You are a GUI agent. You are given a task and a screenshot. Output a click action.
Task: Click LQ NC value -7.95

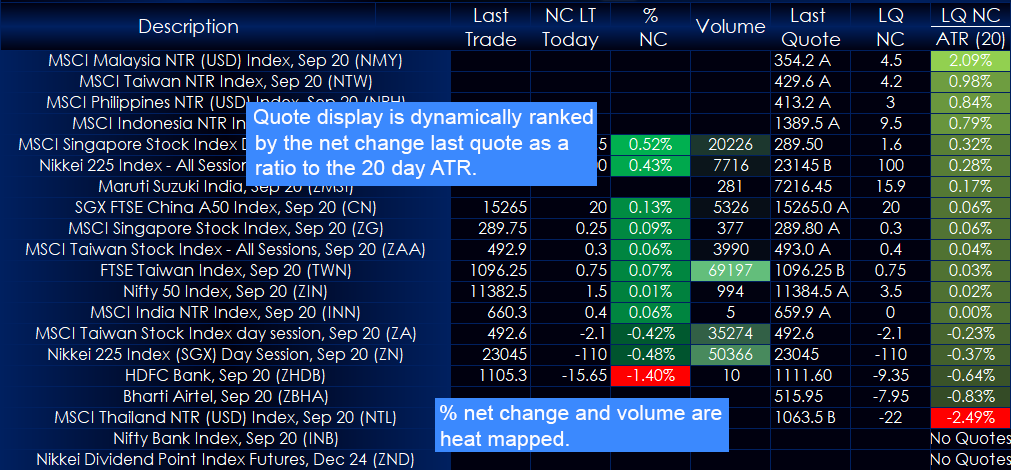tap(890, 396)
